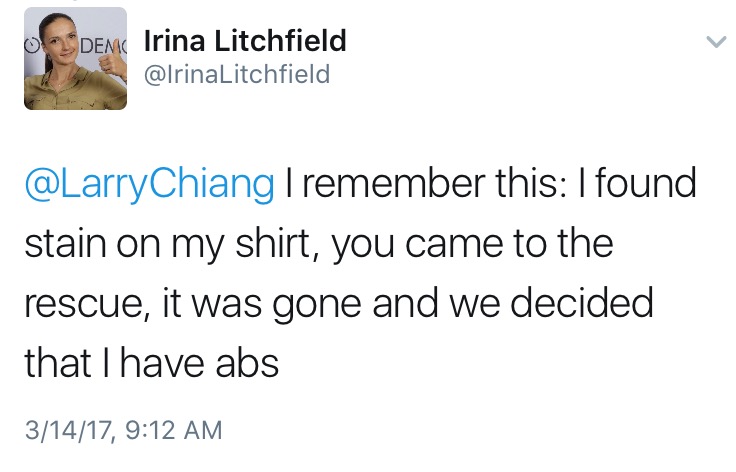Open the Irina Litchfield display name link
The height and width of the screenshot is (472, 736).
tap(245, 41)
